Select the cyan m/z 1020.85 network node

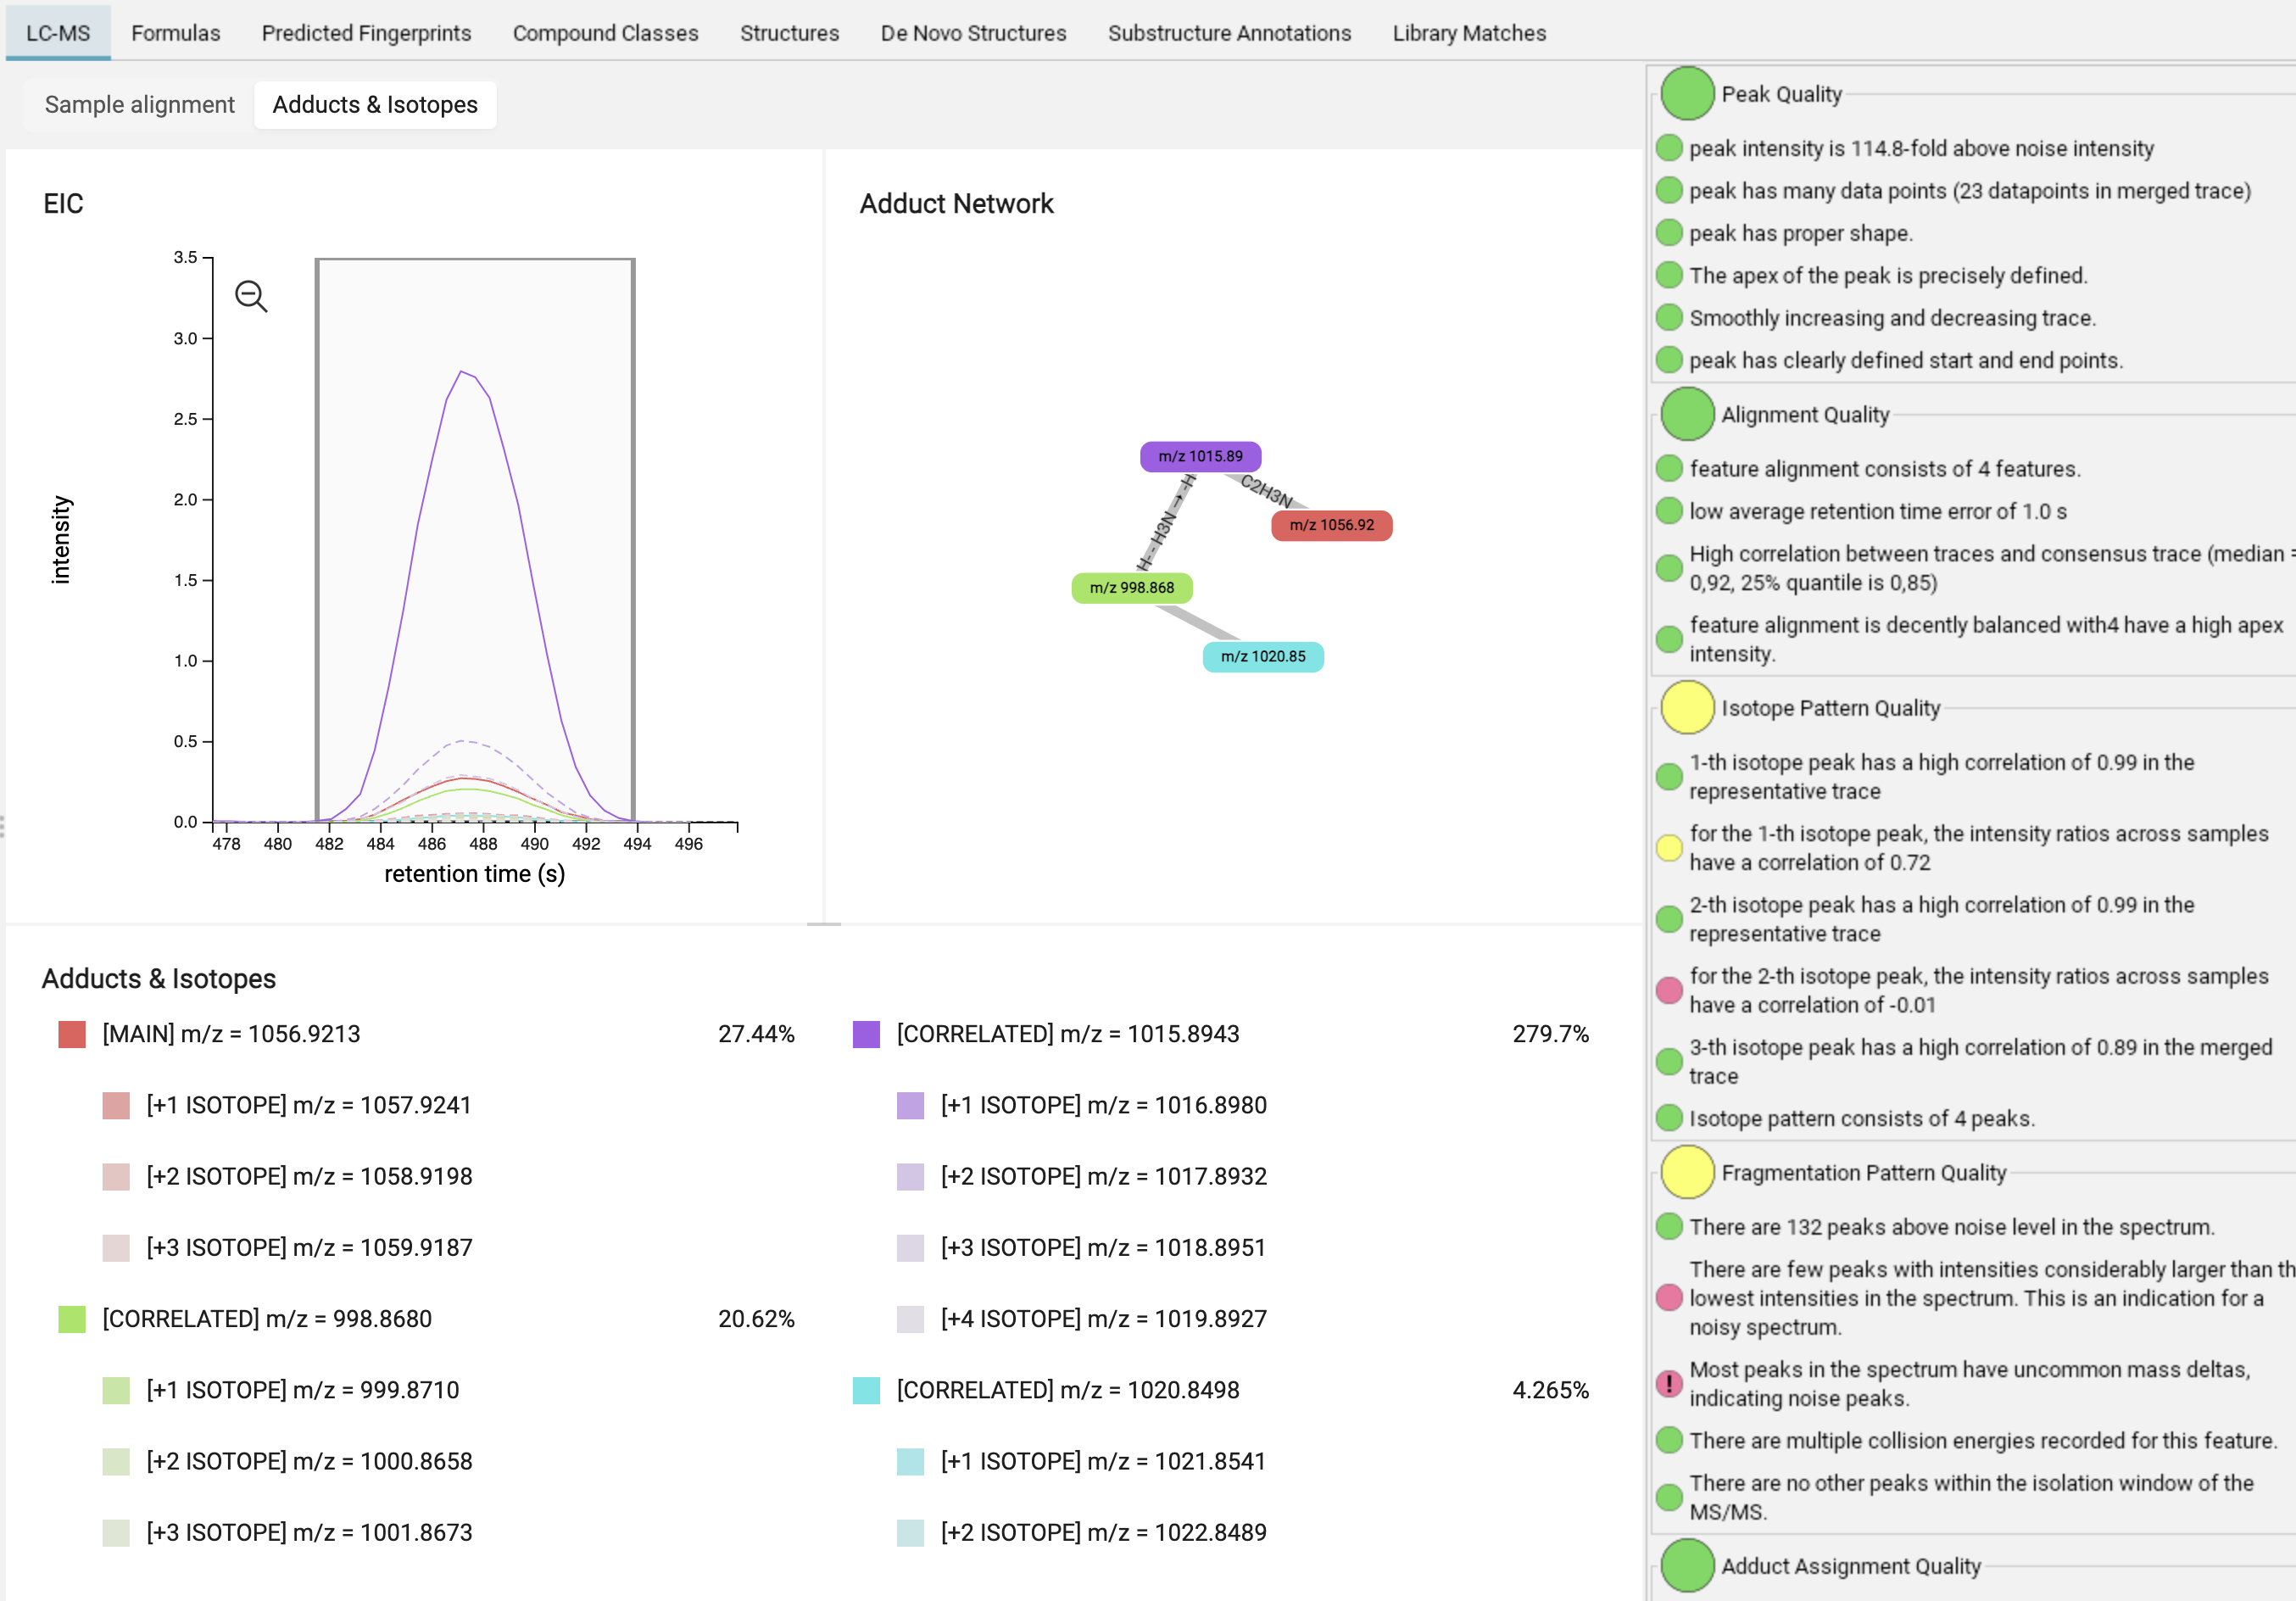click(1262, 657)
